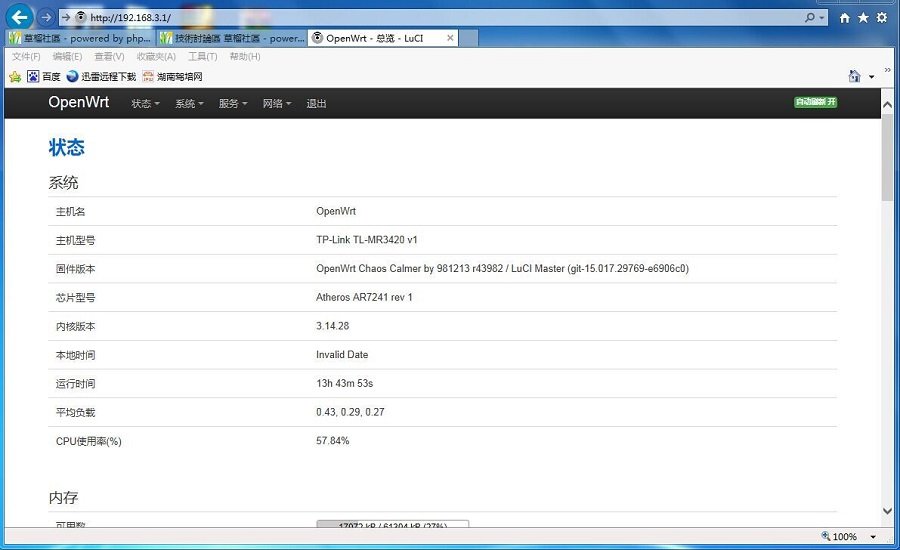The image size is (900, 550).
Task: Click kernel version value 3.14.28
Action: (x=332, y=326)
